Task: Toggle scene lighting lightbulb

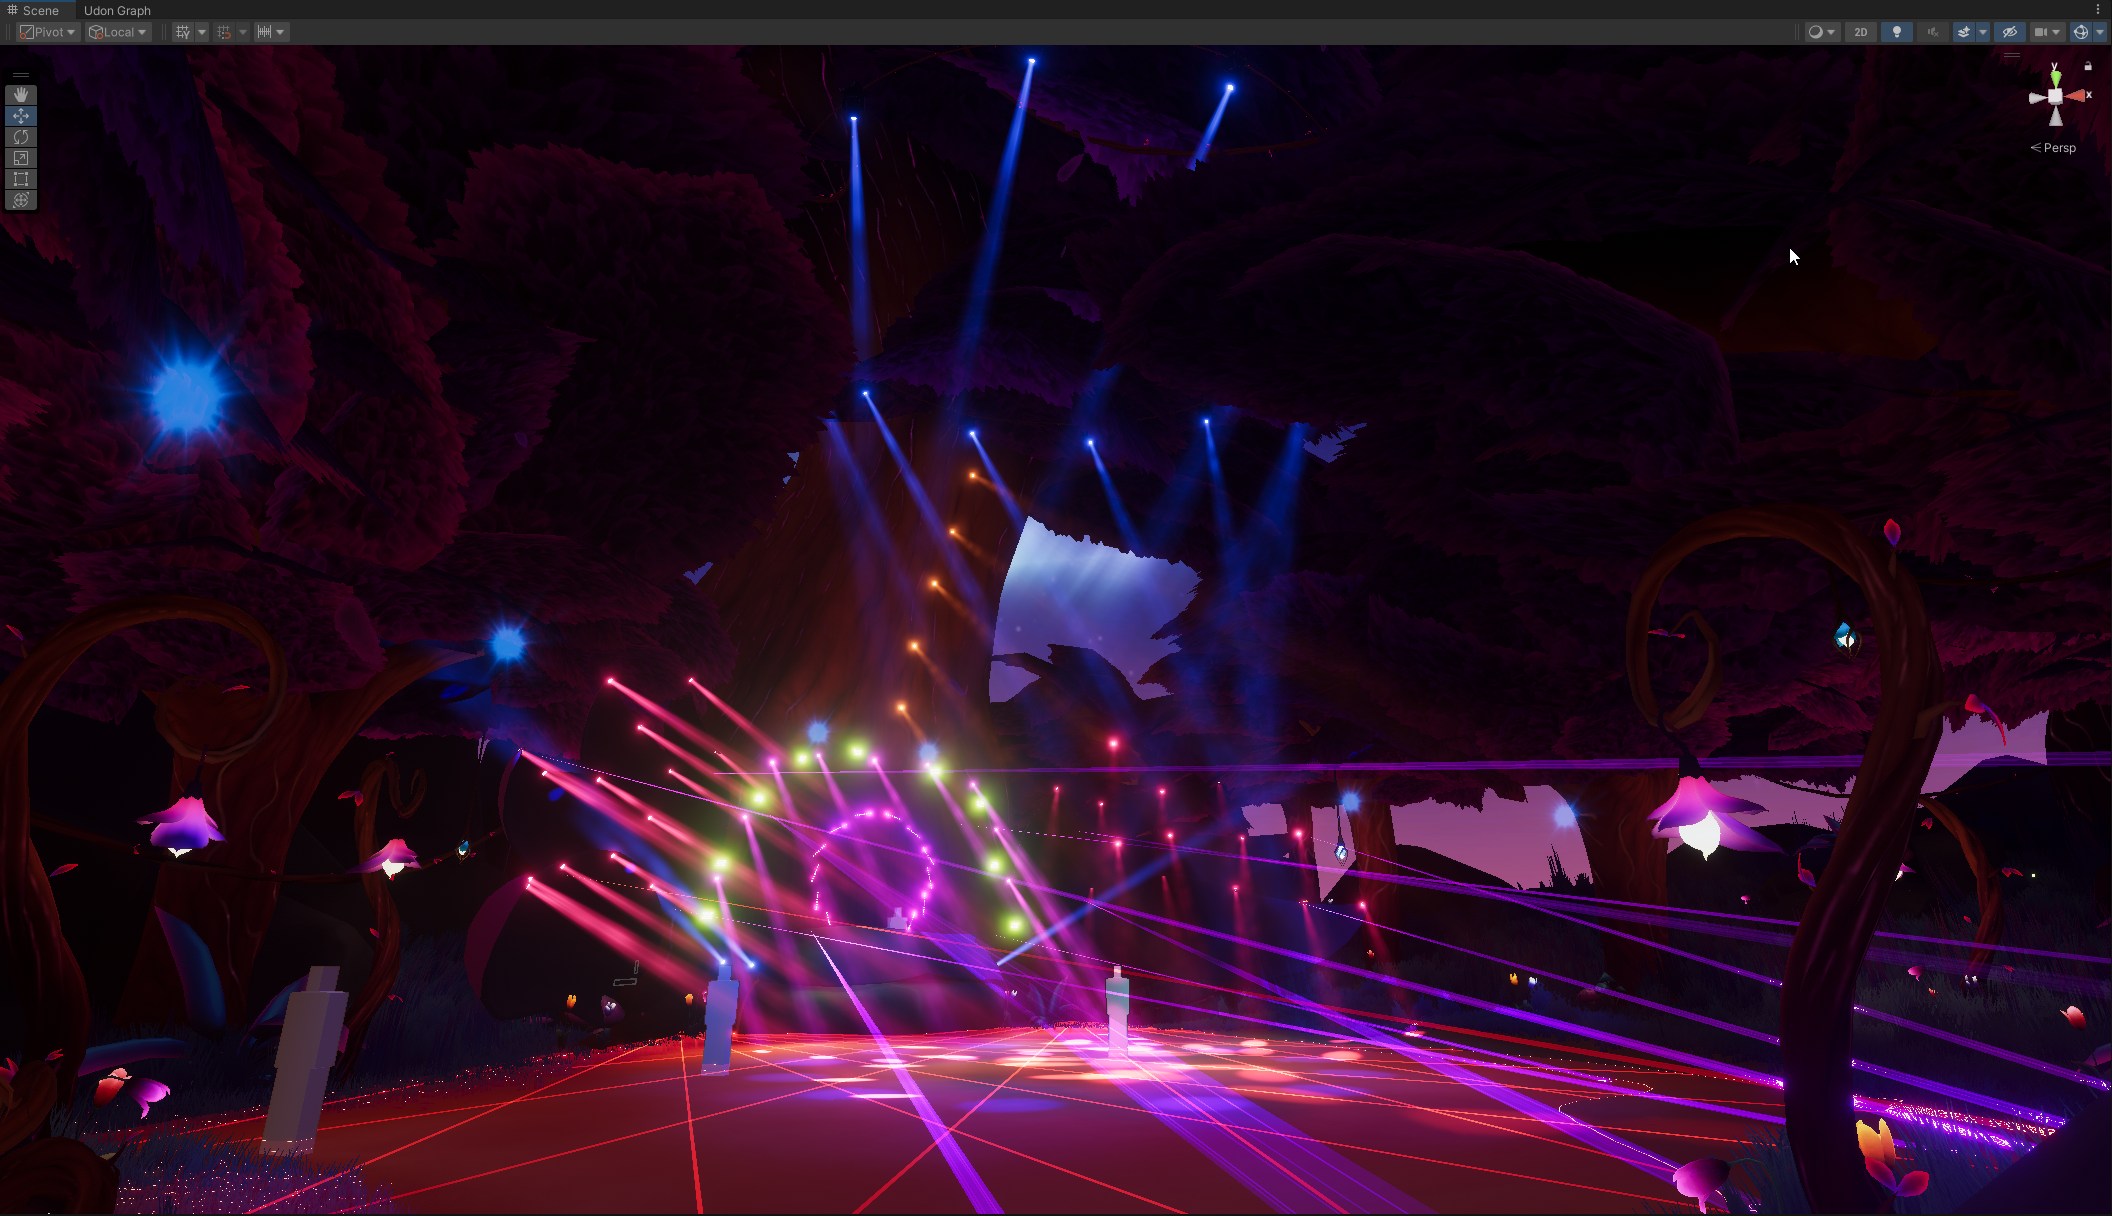Action: (1896, 32)
